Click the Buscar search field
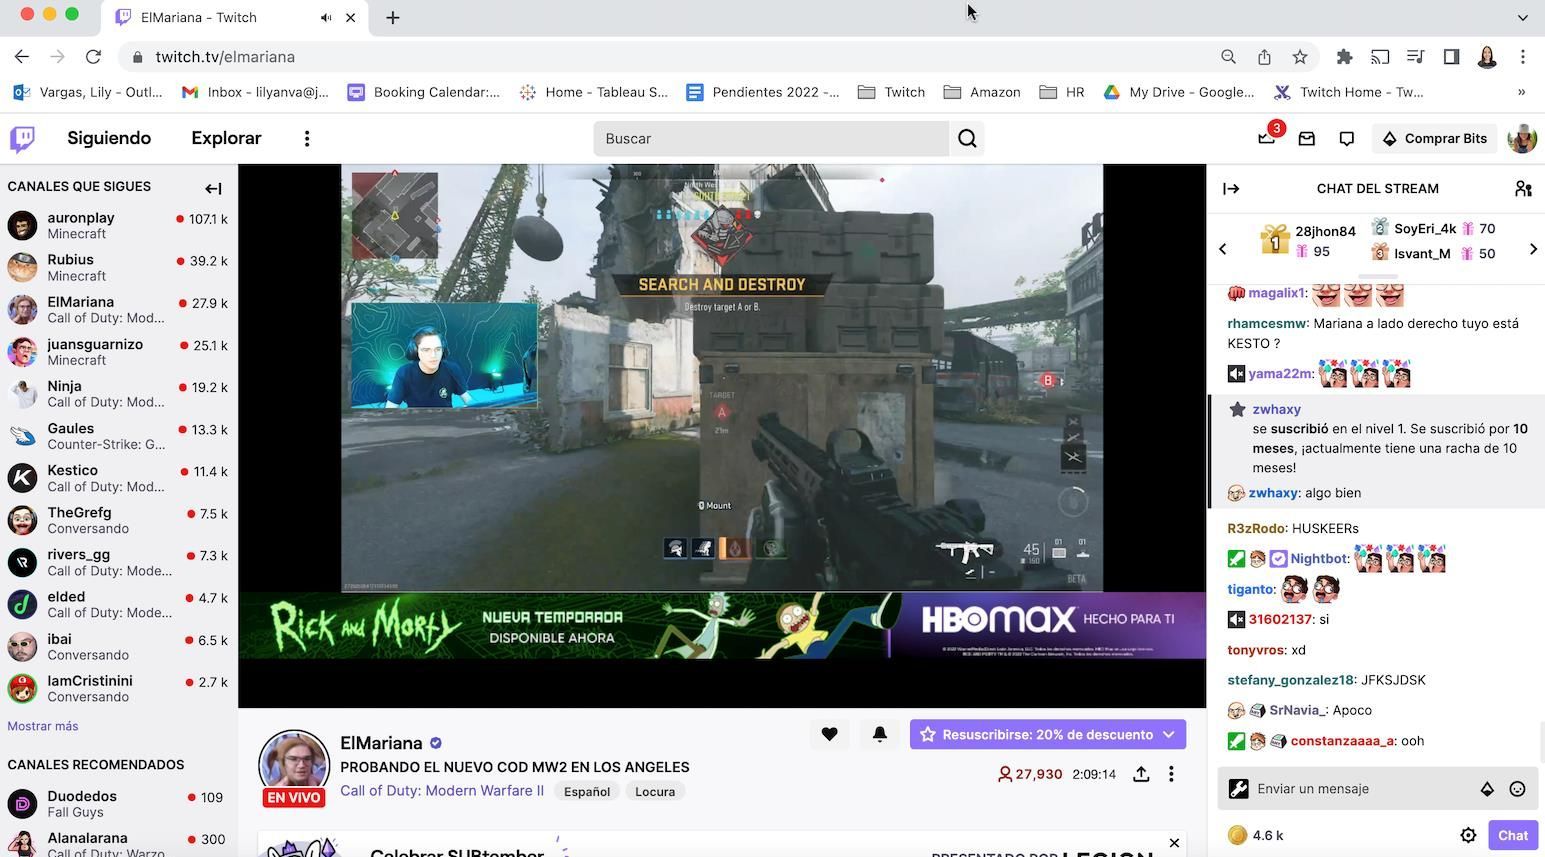The image size is (1545, 857). click(x=771, y=139)
